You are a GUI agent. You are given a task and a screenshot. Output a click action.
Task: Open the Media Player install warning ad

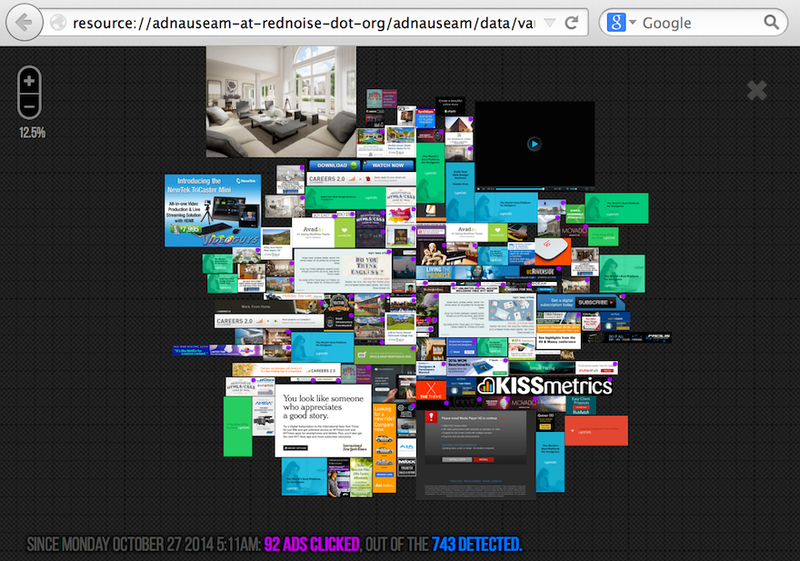point(476,454)
